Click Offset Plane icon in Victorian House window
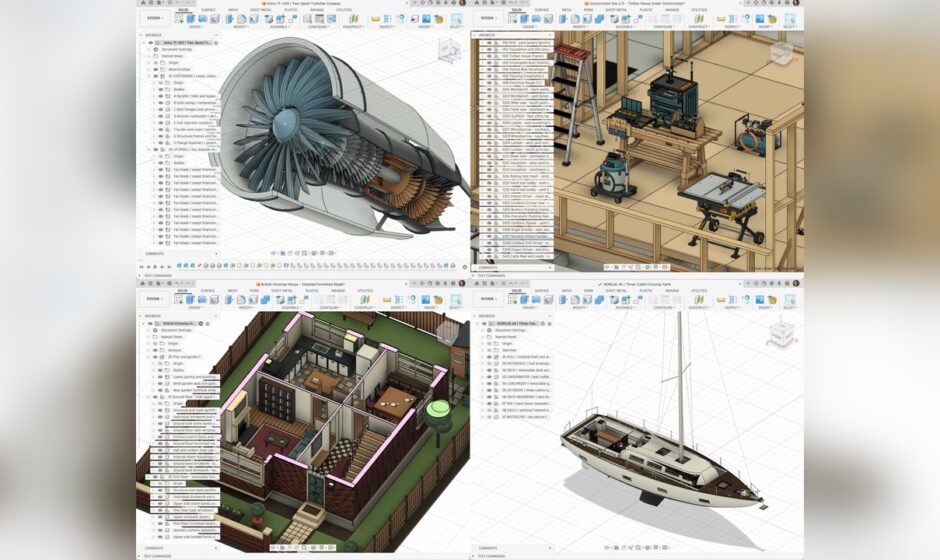 coord(365,300)
